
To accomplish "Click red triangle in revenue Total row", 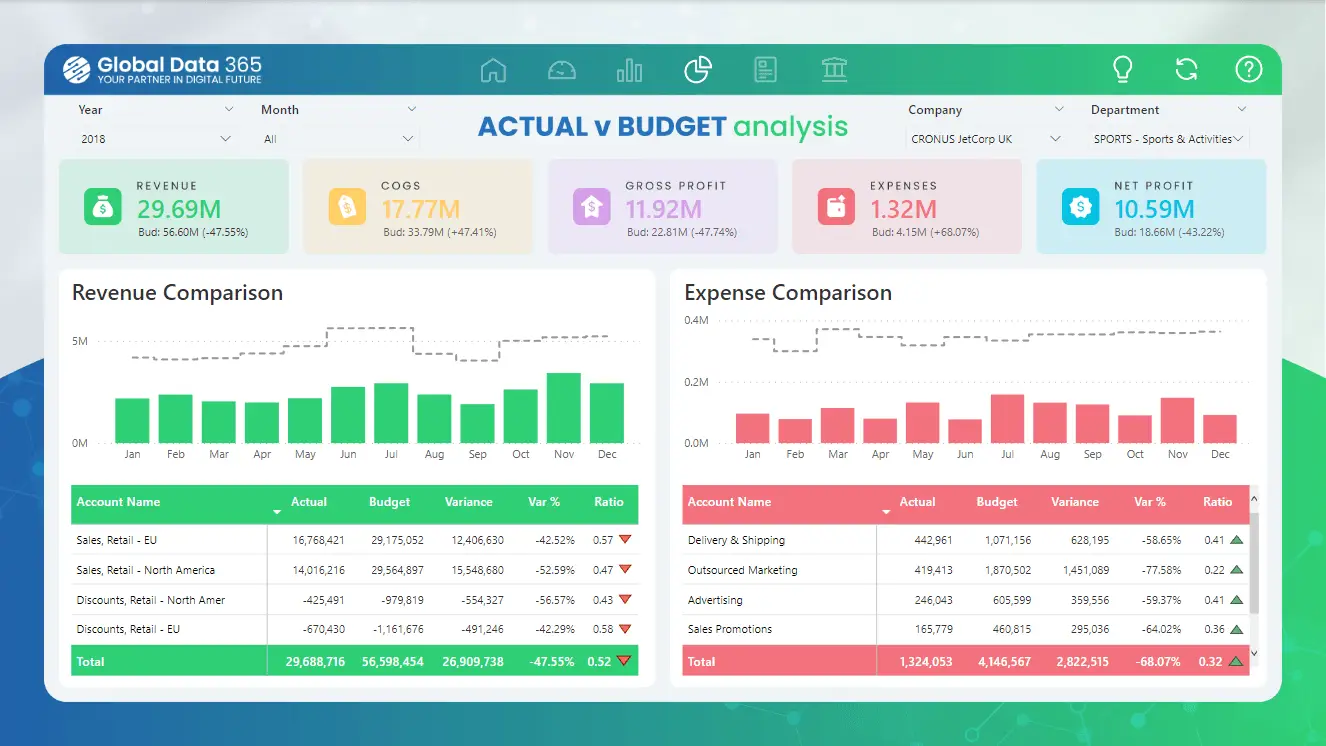I will [625, 661].
